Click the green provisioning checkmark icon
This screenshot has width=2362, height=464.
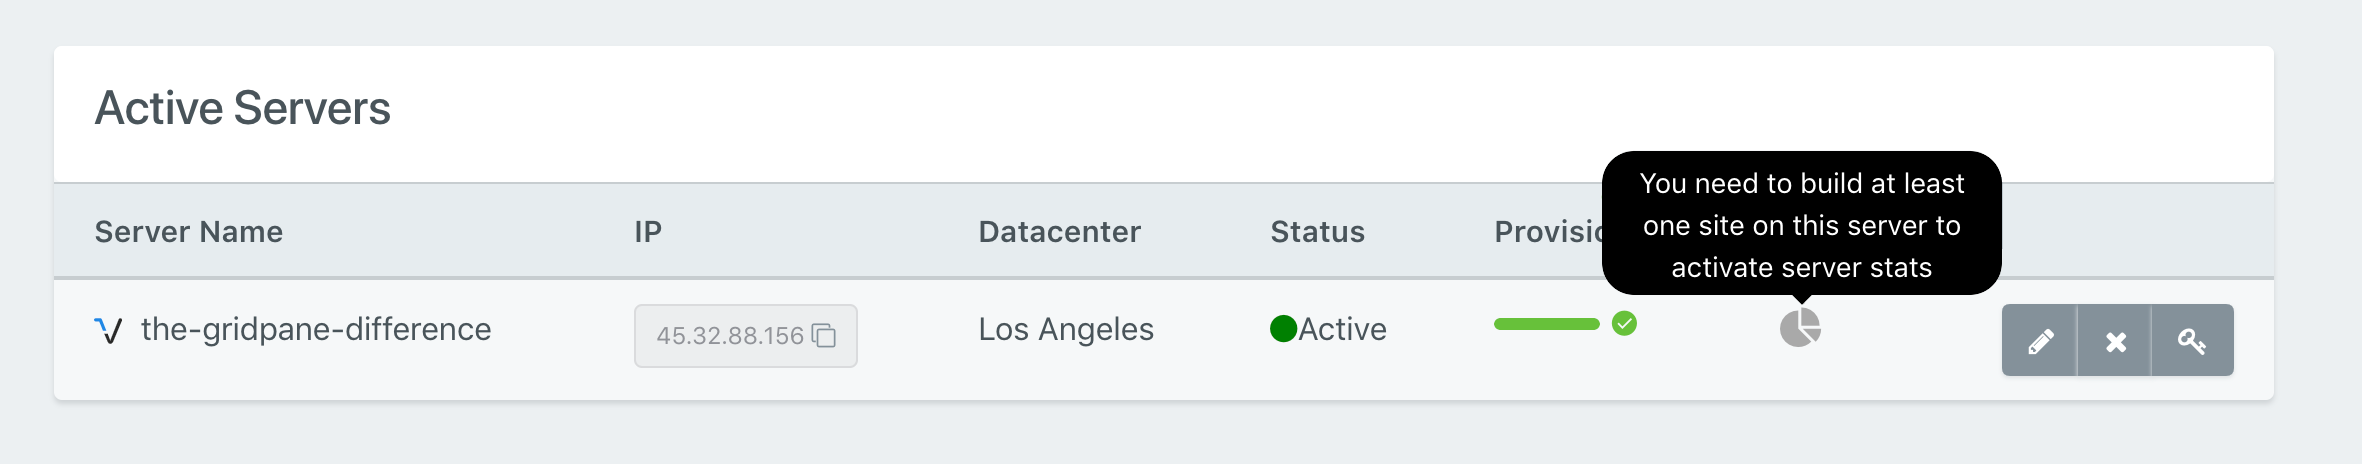pyautogui.click(x=1625, y=324)
